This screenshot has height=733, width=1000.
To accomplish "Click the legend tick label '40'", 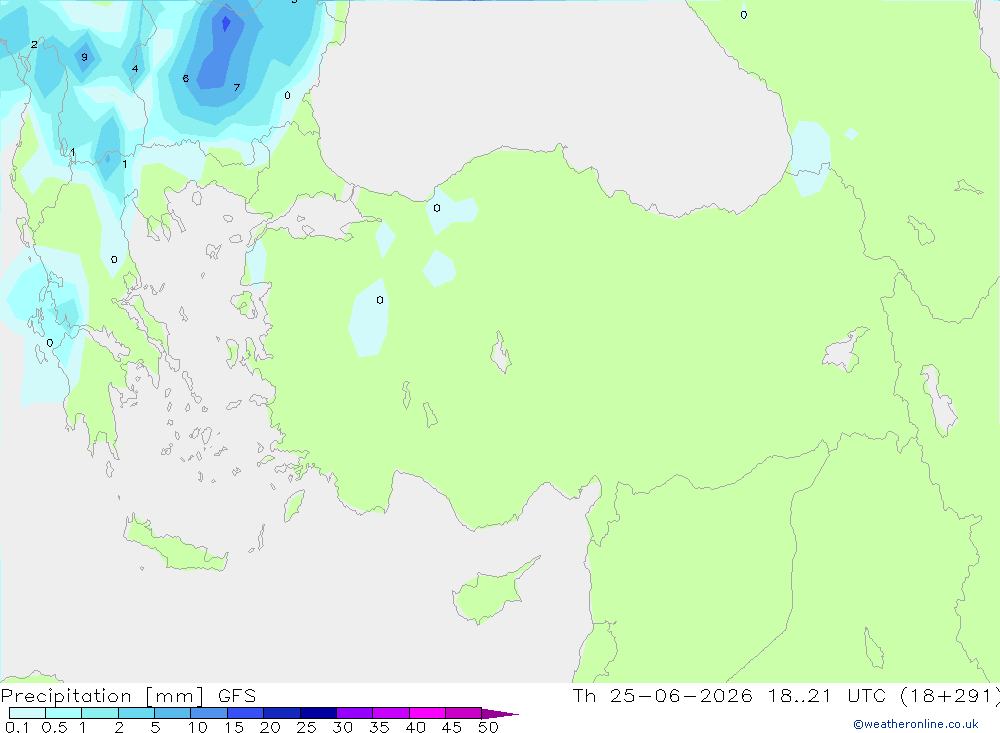I will (415, 727).
